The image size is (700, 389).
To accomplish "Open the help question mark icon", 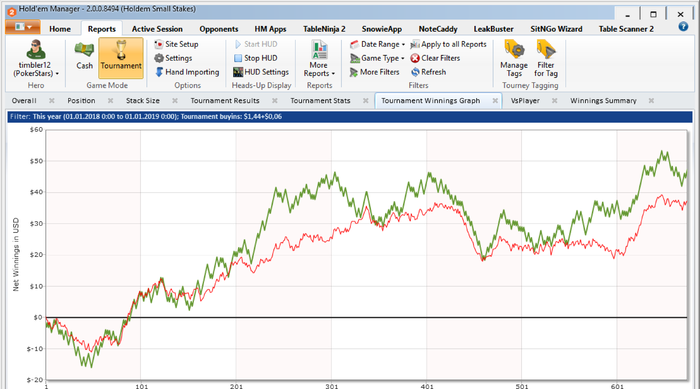I will (683, 27).
